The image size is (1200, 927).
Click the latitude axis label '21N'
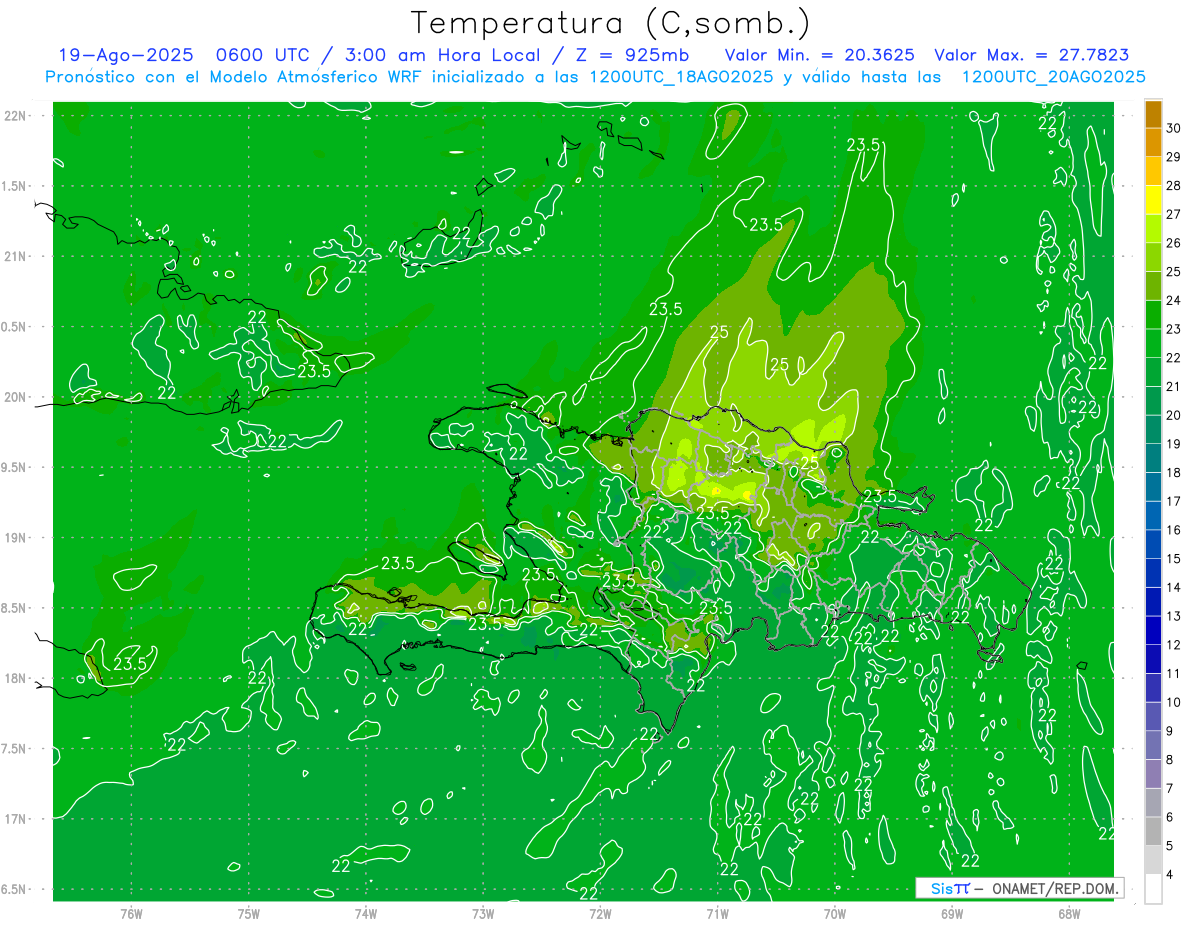(16, 256)
